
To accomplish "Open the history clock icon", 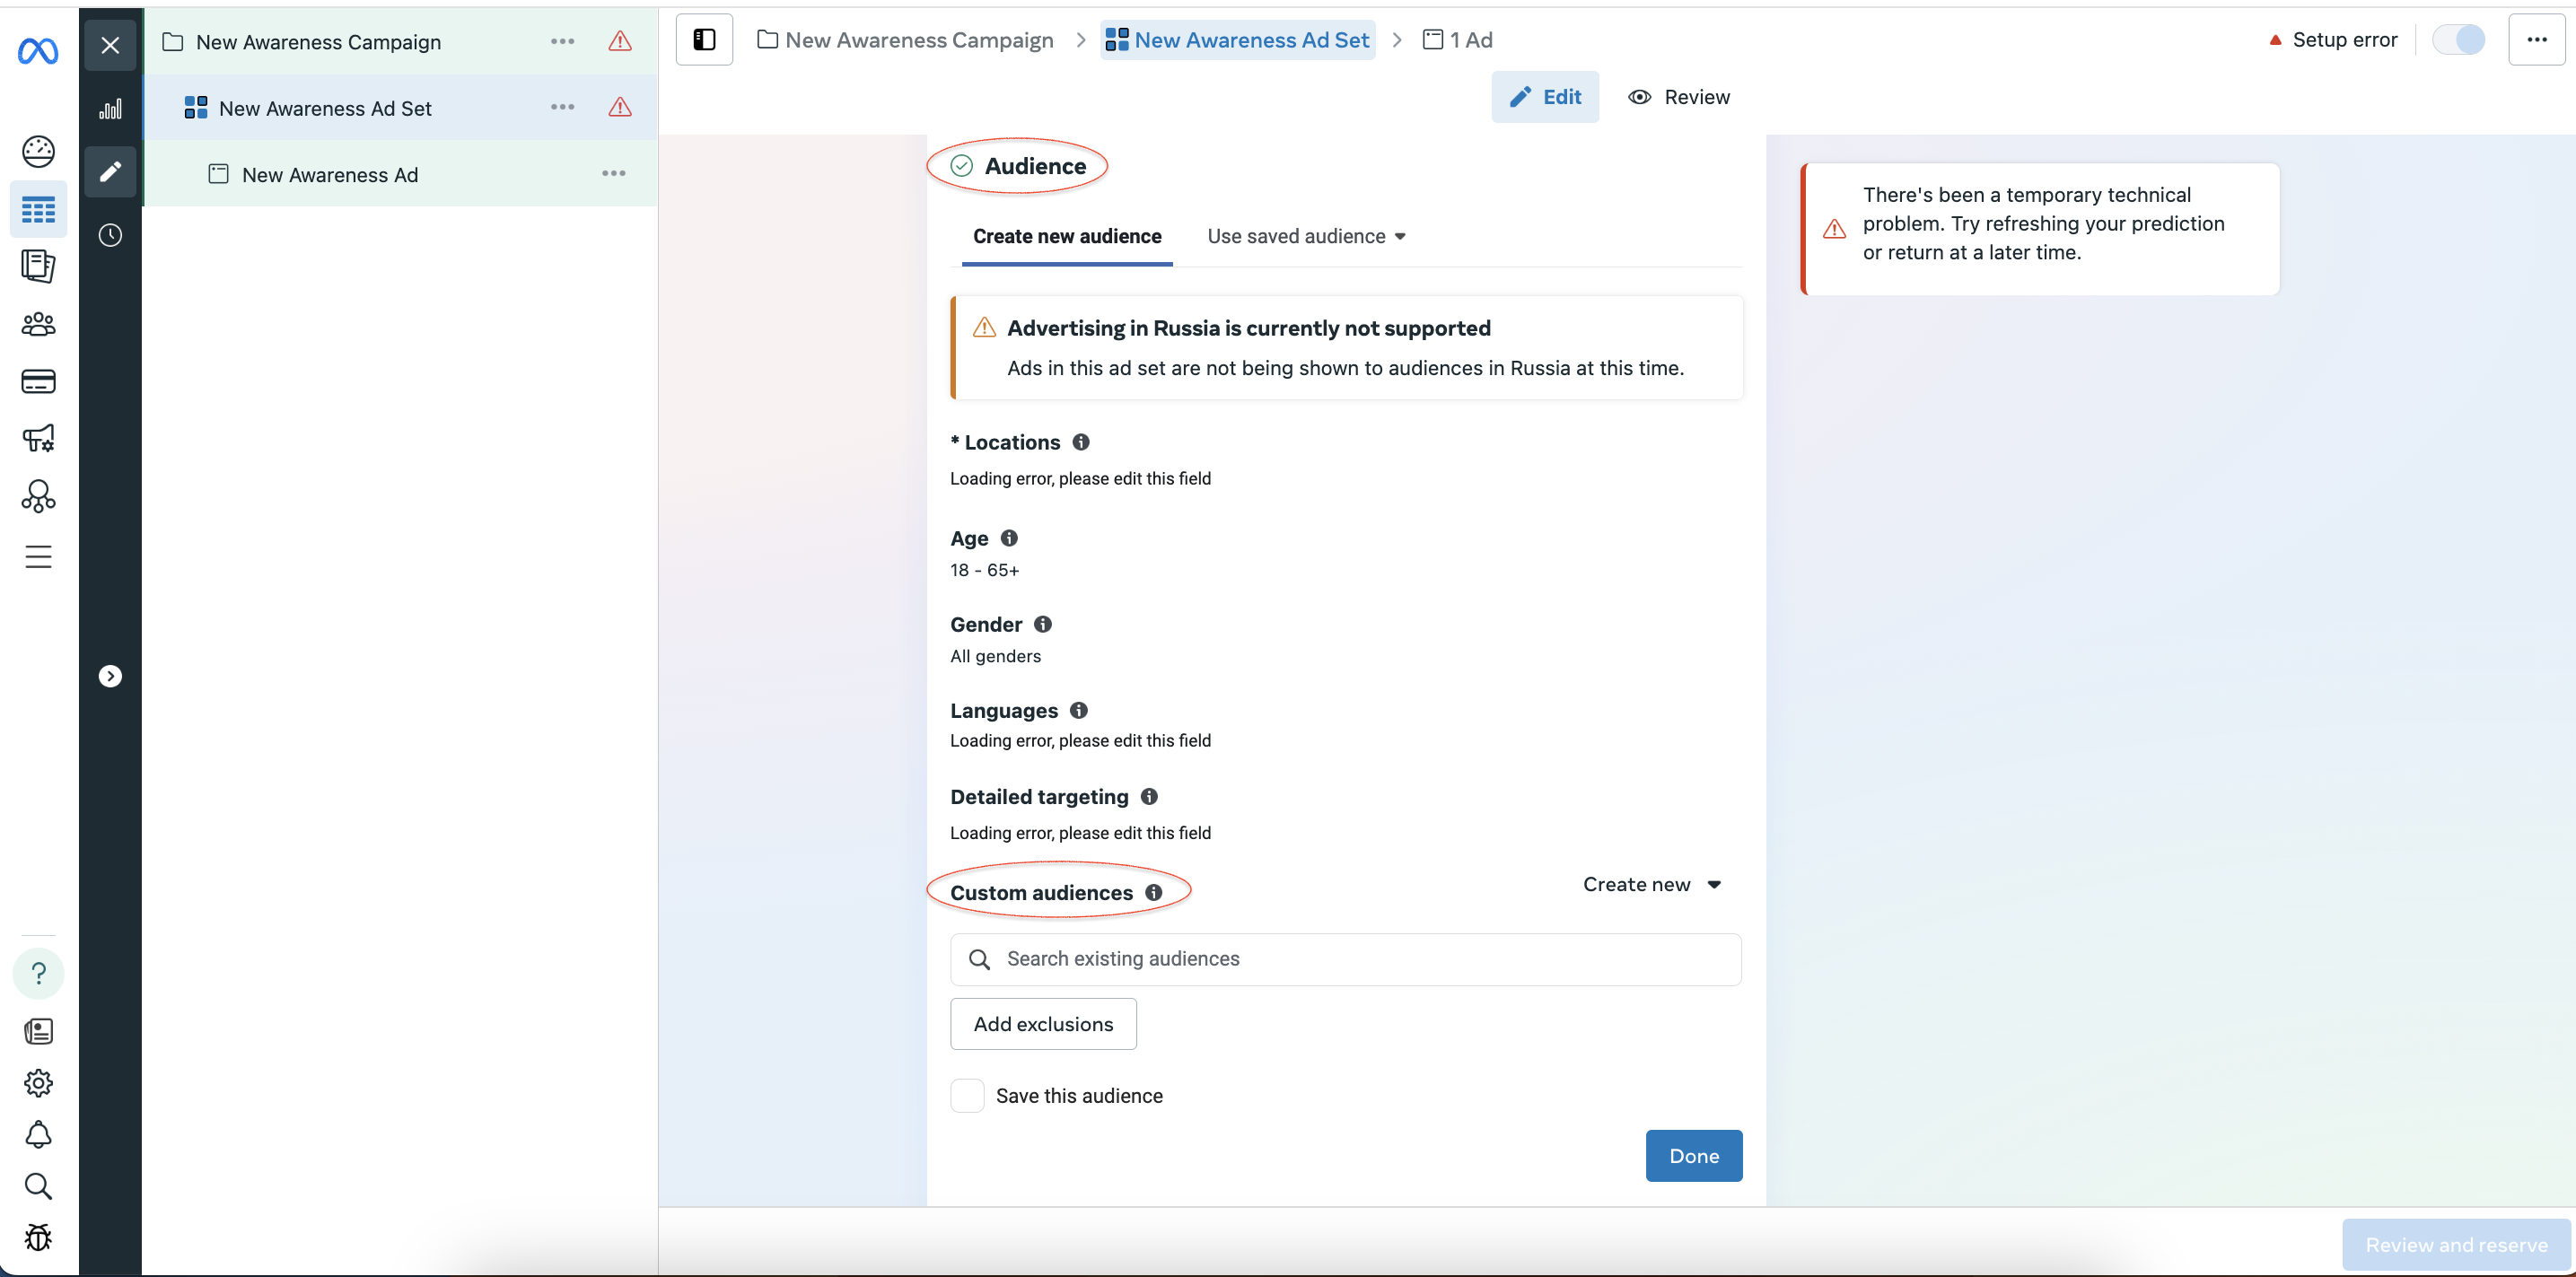I will [110, 235].
